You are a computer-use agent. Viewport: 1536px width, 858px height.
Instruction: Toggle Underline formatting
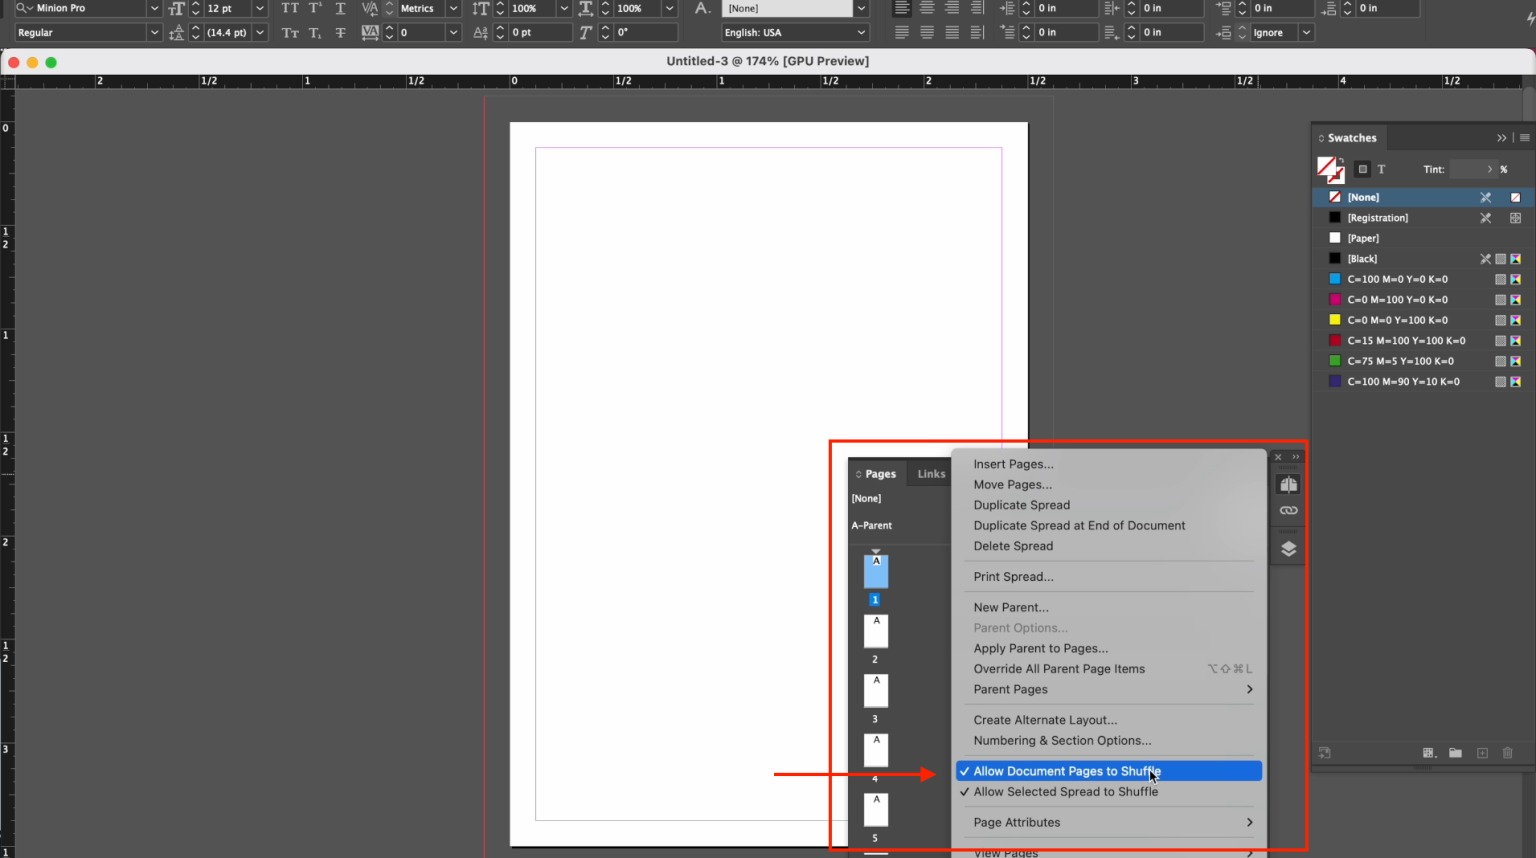[339, 8]
